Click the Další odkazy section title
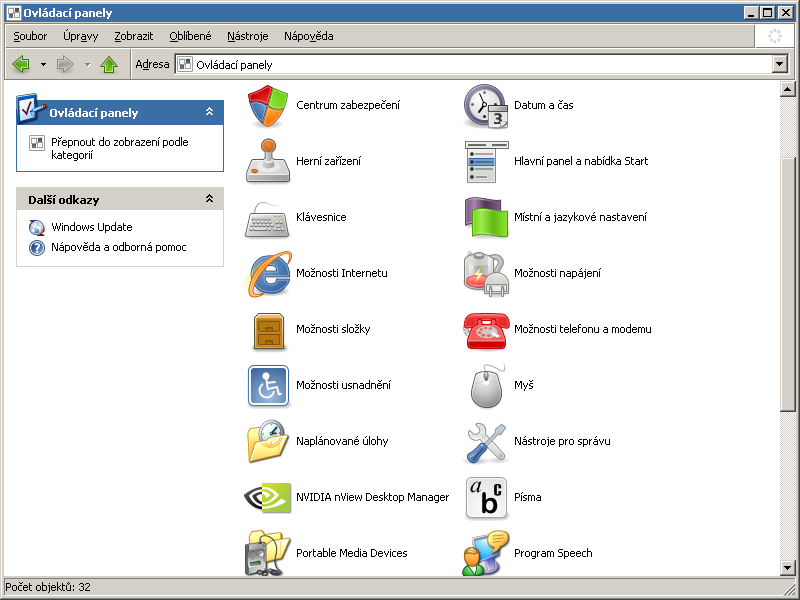The width and height of the screenshot is (800, 600). click(x=64, y=200)
